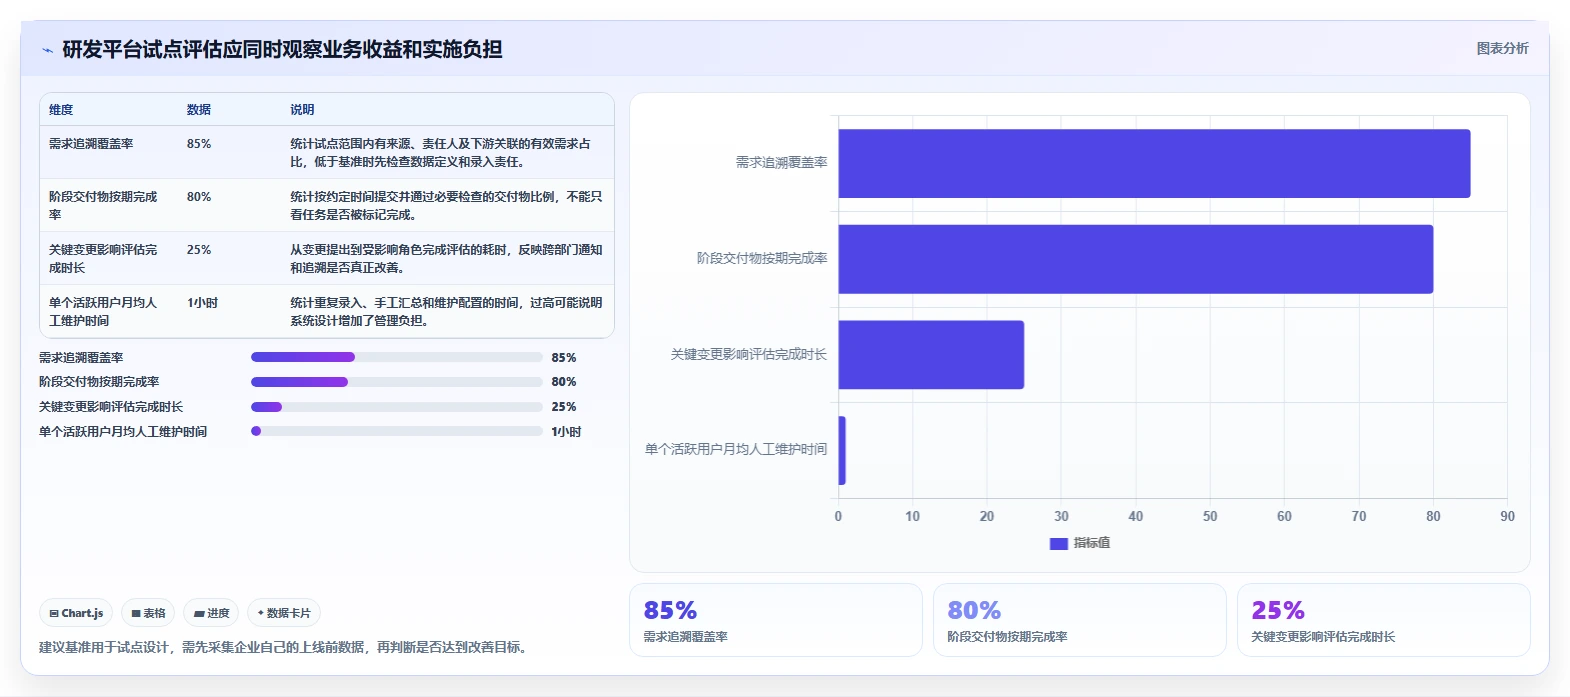This screenshot has width=1570, height=697.
Task: Click the 80% value beside progress bar
Action: click(x=564, y=382)
